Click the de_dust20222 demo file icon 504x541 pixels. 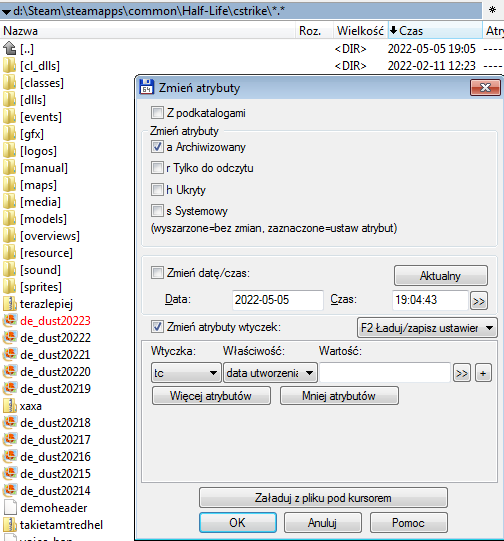coord(10,337)
